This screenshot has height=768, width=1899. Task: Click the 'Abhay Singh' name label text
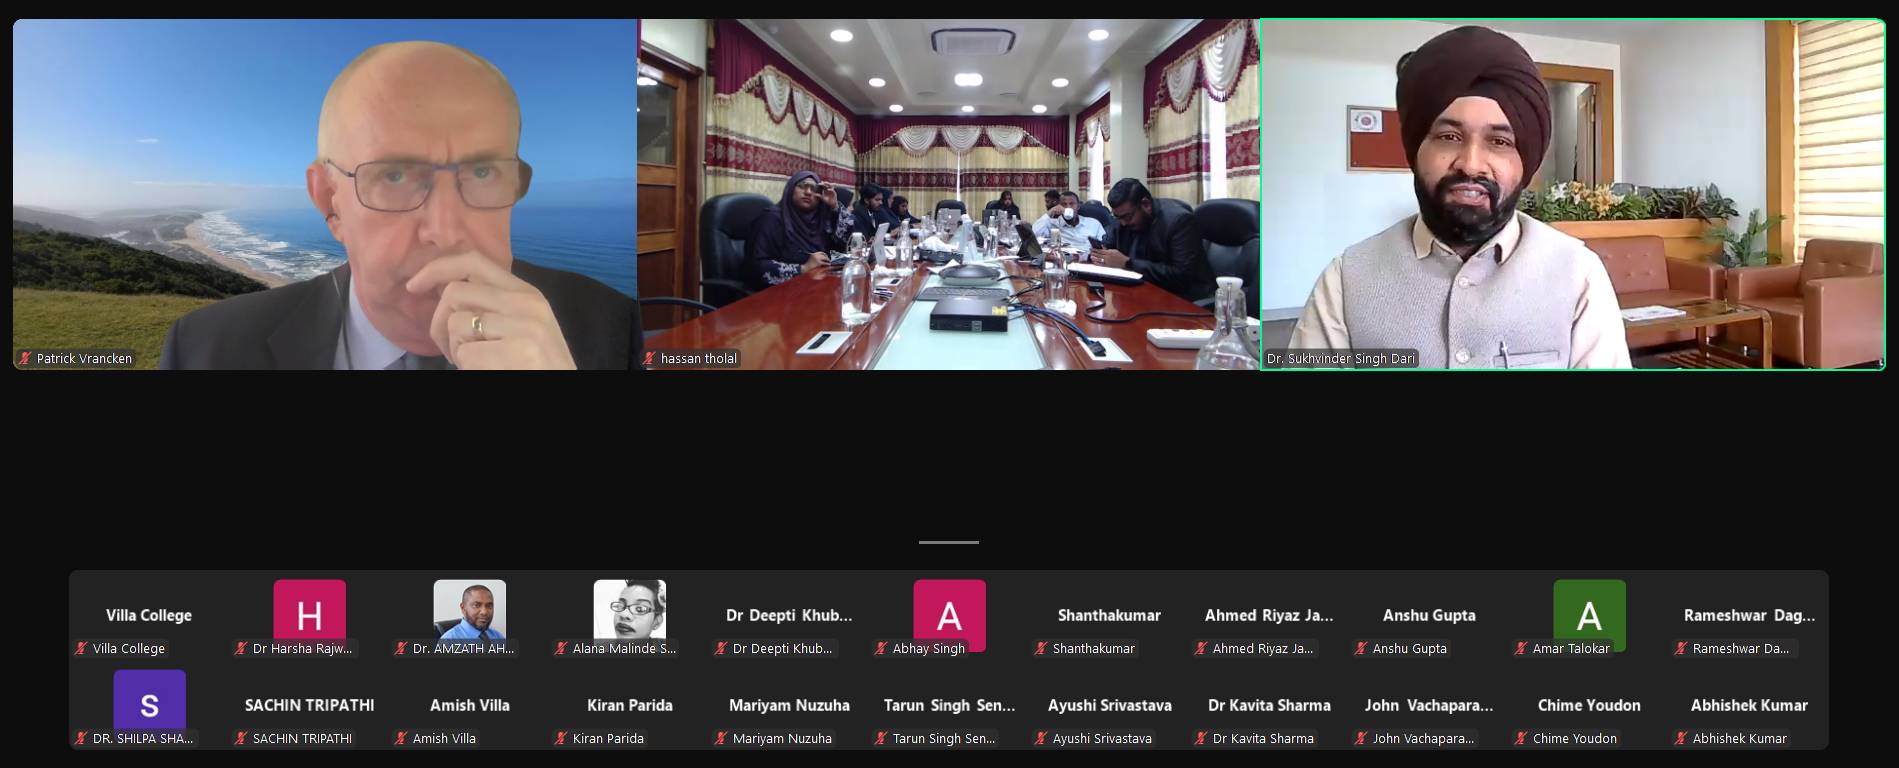(x=929, y=648)
